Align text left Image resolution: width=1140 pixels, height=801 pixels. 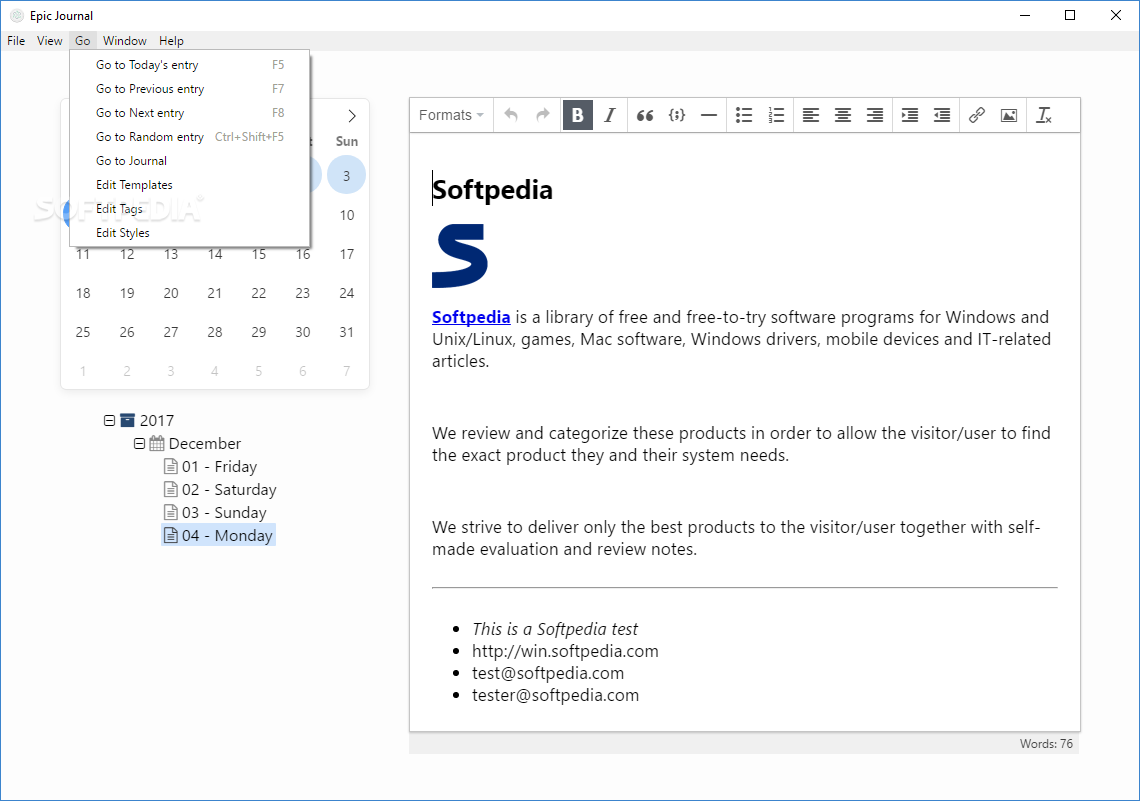point(811,115)
